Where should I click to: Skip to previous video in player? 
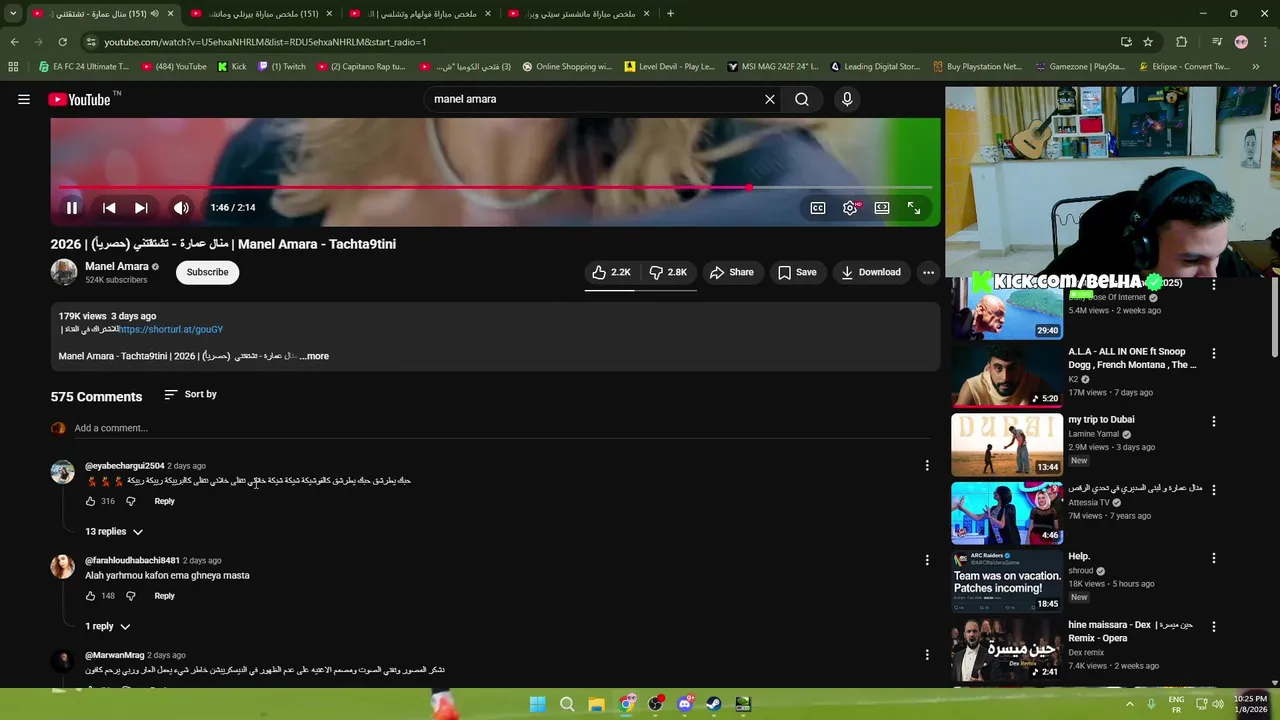109,208
